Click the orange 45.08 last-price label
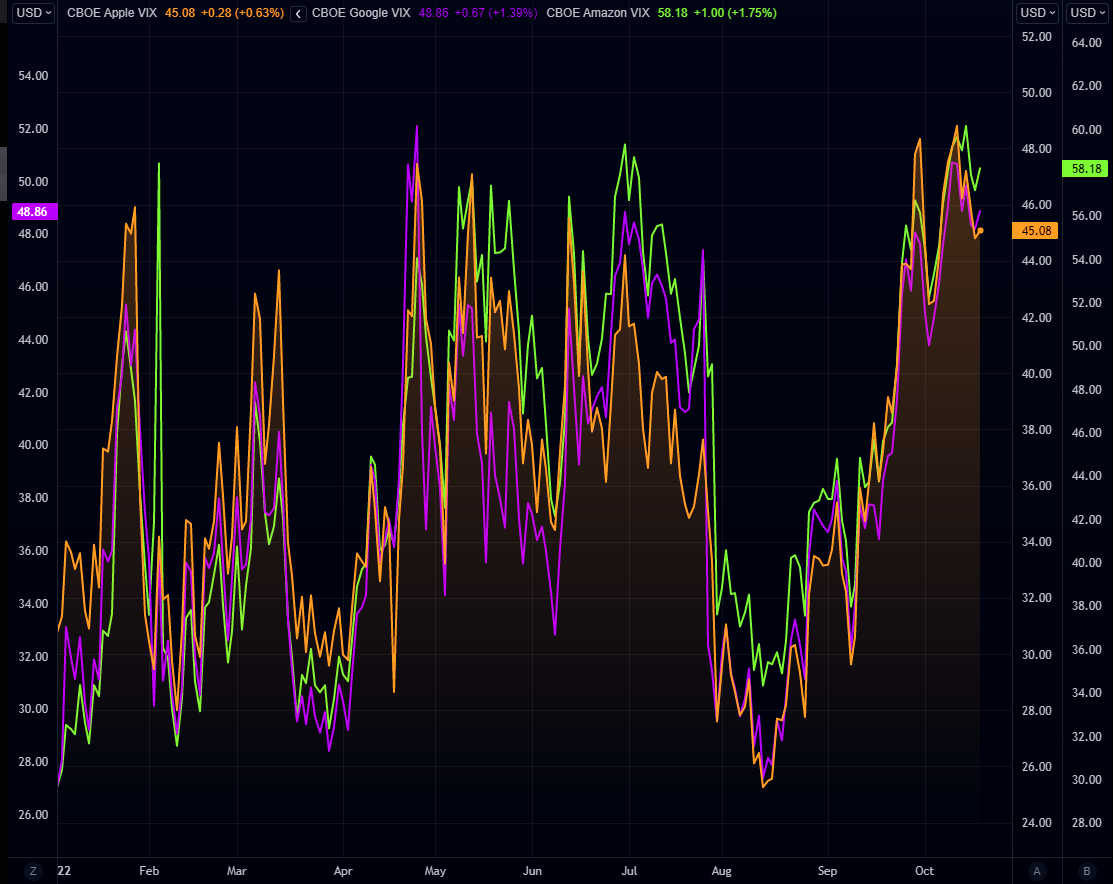1113x884 pixels. (x=1036, y=231)
